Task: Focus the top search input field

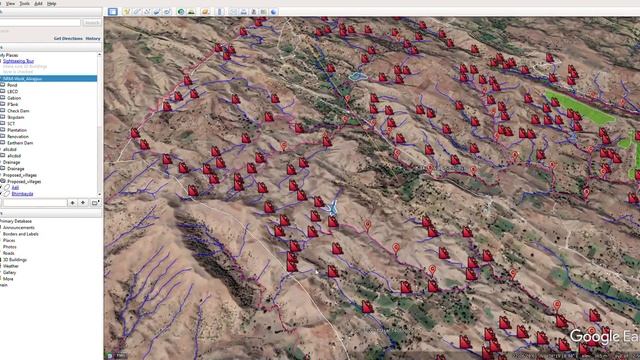Action: [x=40, y=22]
